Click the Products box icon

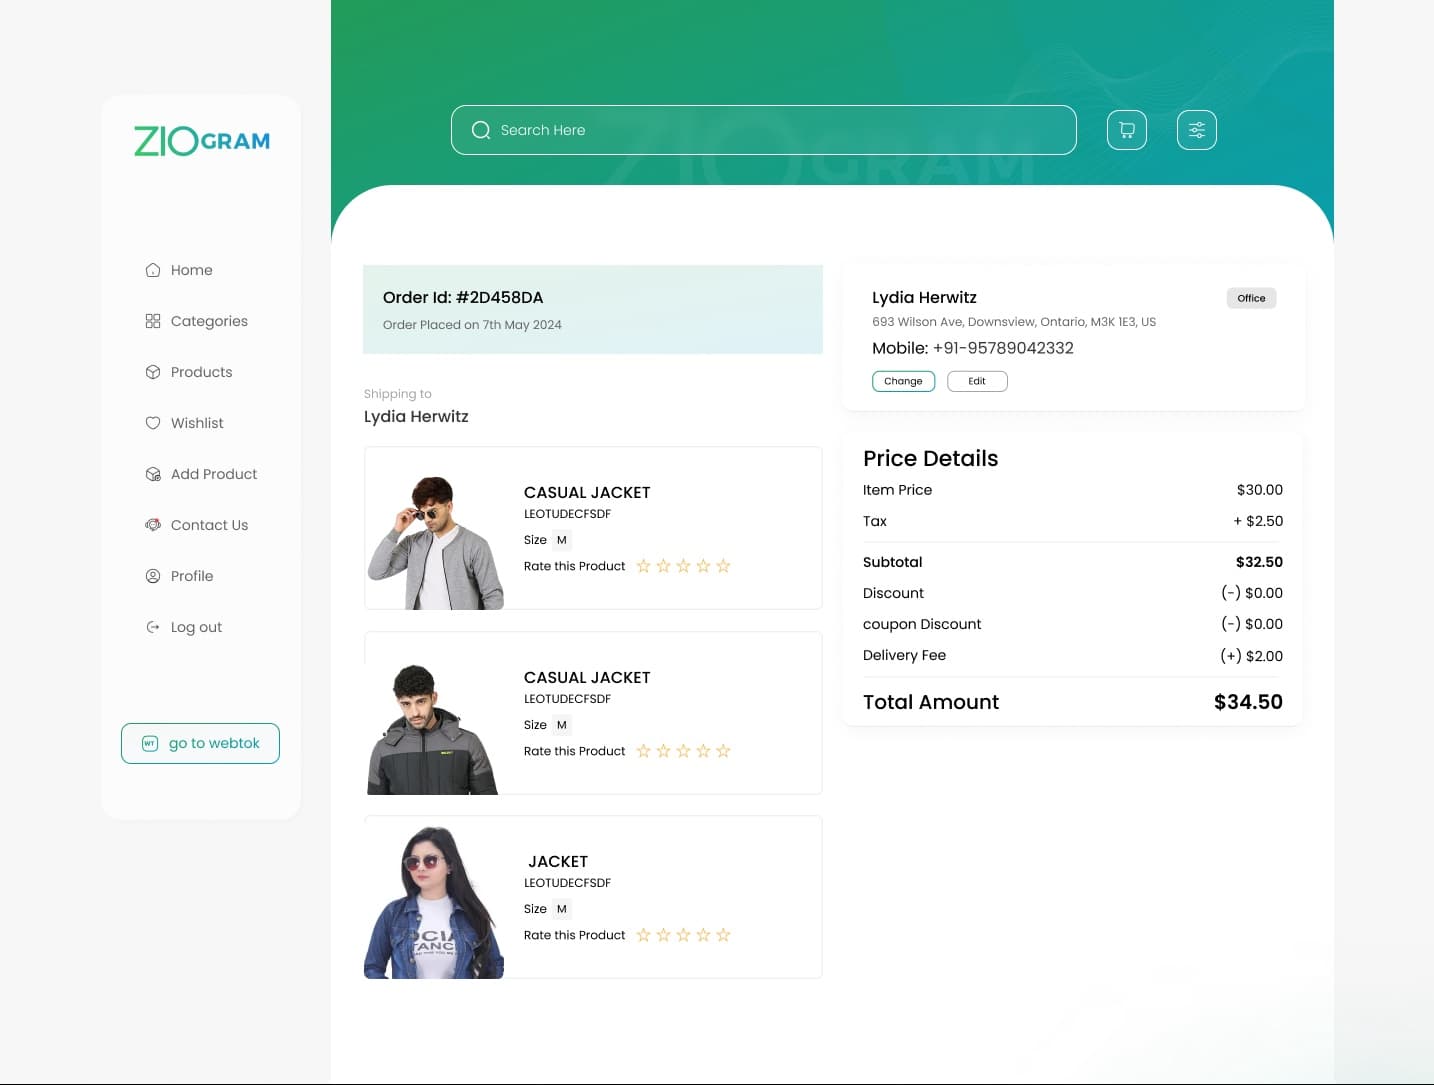point(153,372)
